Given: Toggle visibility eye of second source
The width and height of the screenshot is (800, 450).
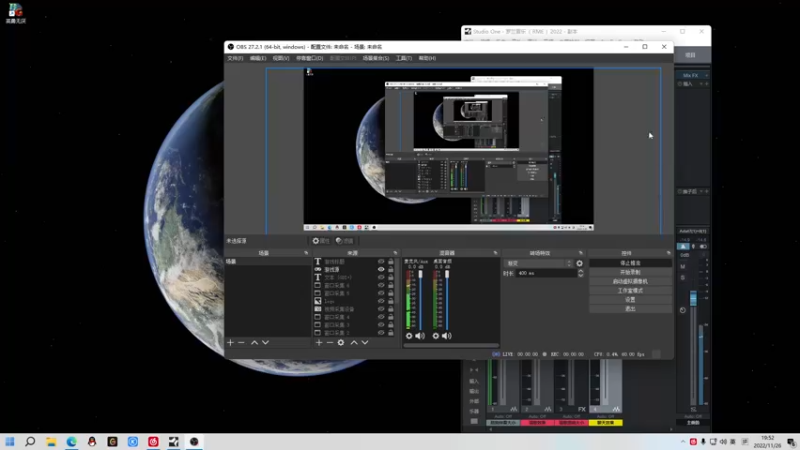Looking at the screenshot, I should pyautogui.click(x=381, y=270).
